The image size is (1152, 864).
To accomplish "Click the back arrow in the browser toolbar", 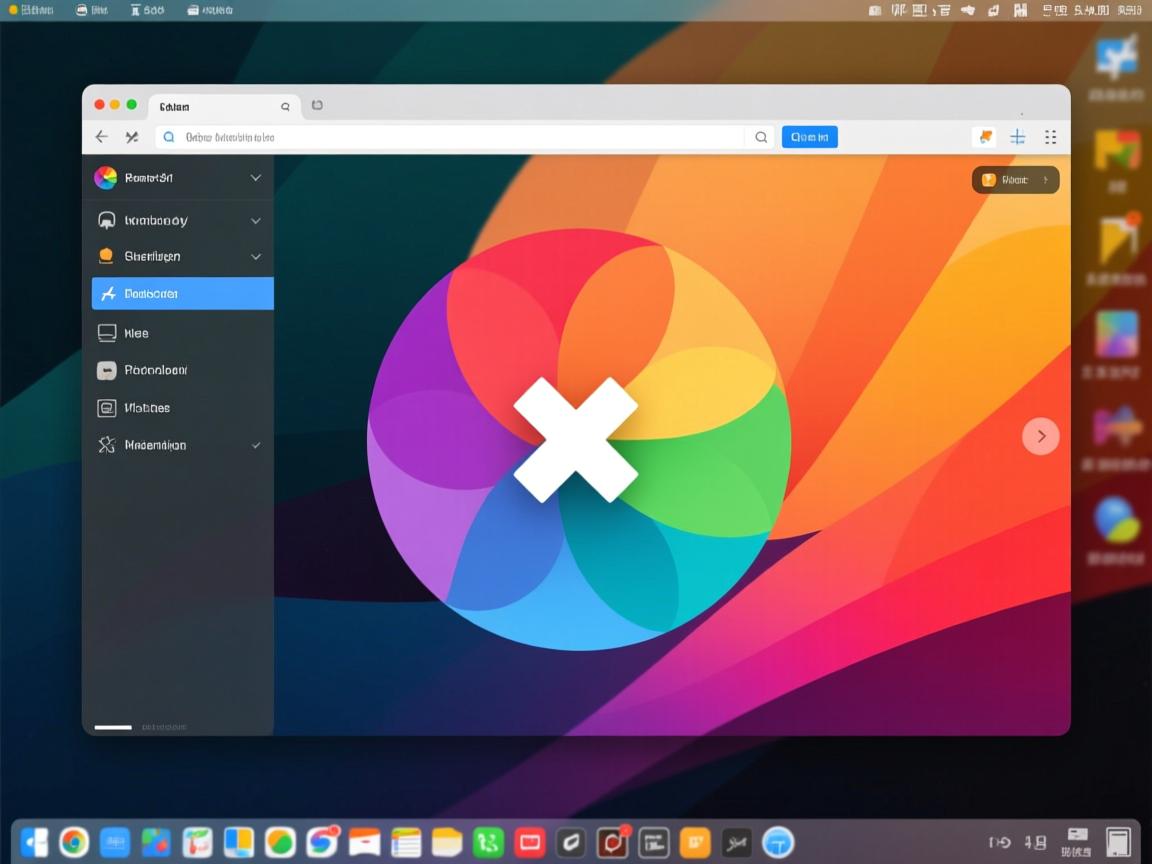I will click(x=101, y=137).
